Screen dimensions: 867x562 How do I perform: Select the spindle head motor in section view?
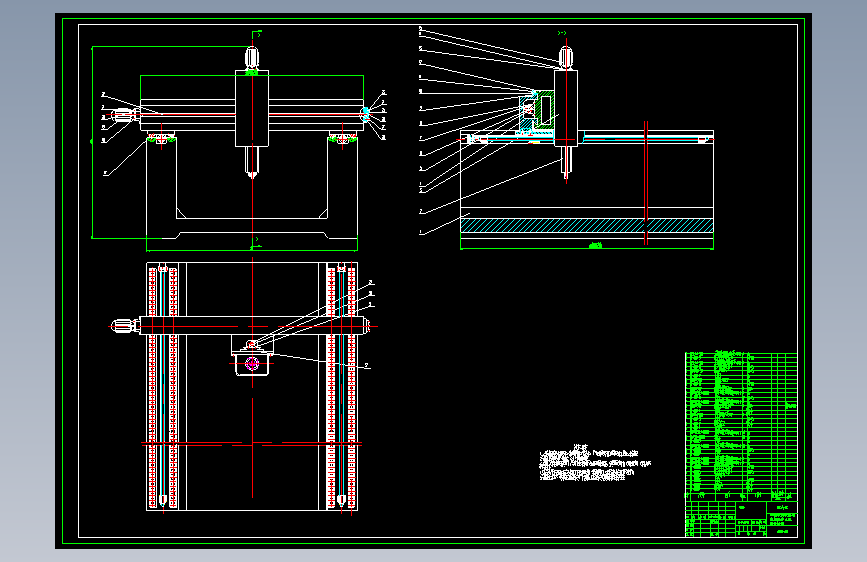pos(566,58)
